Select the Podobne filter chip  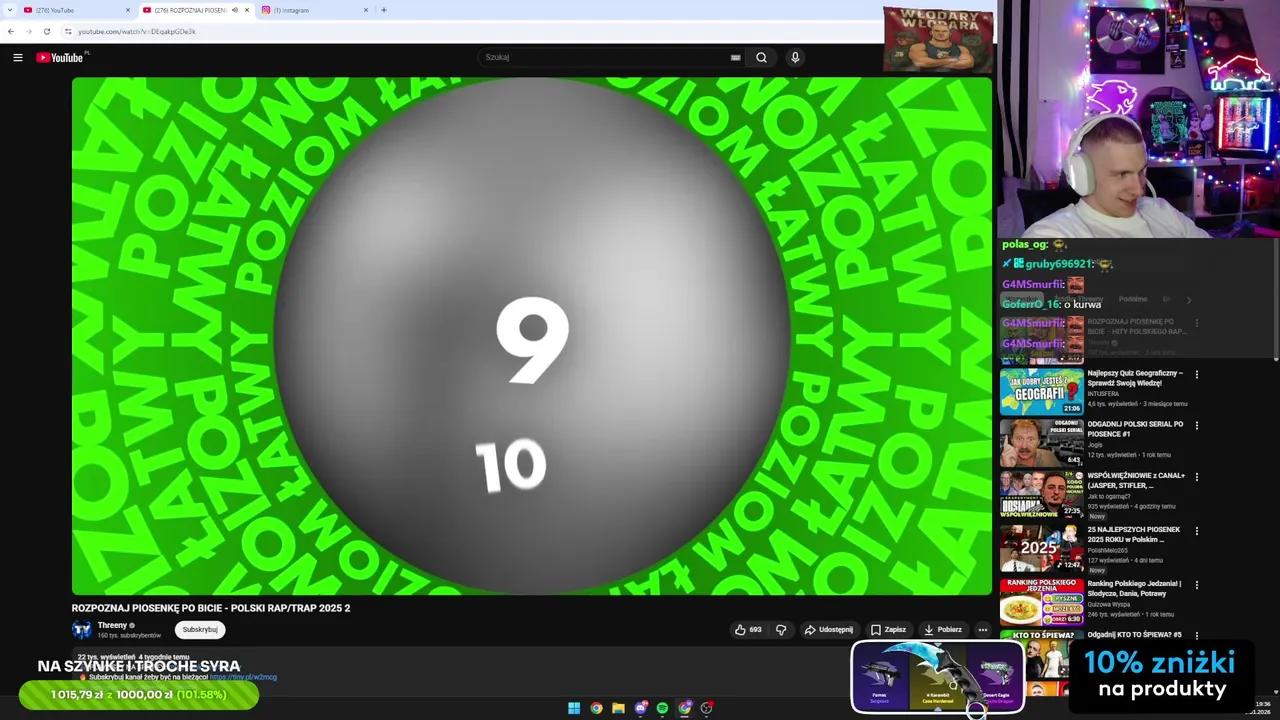tap(1133, 299)
